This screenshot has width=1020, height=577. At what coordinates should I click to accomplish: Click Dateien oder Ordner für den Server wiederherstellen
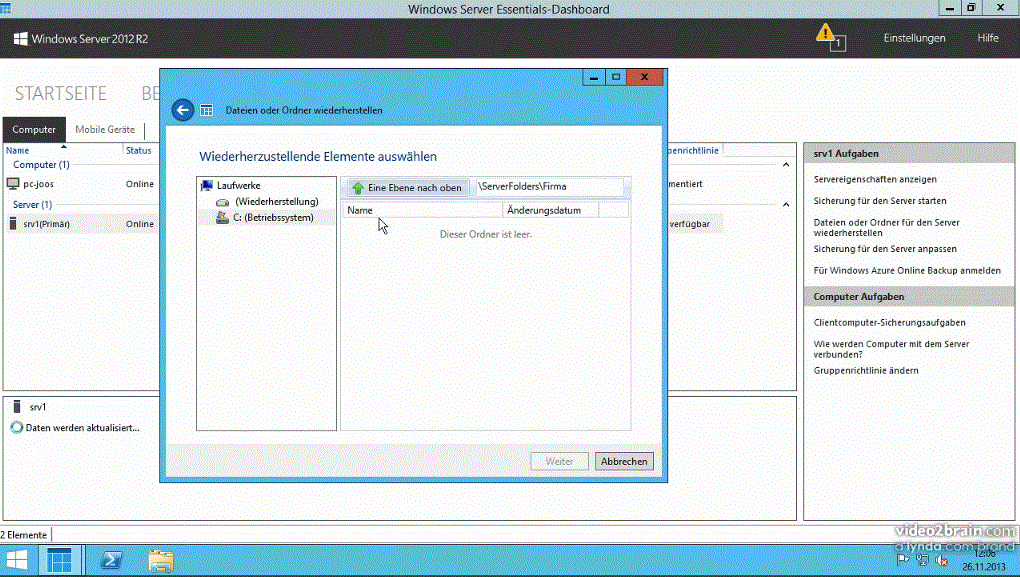click(x=886, y=228)
